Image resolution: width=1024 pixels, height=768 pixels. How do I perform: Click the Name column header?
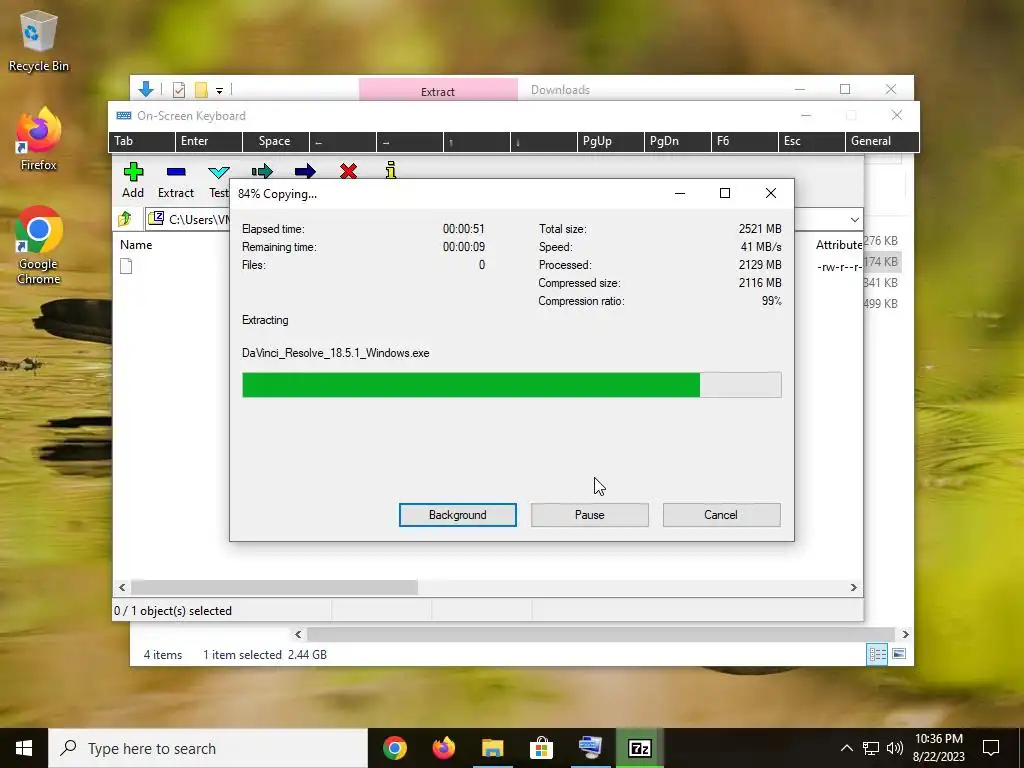136,245
